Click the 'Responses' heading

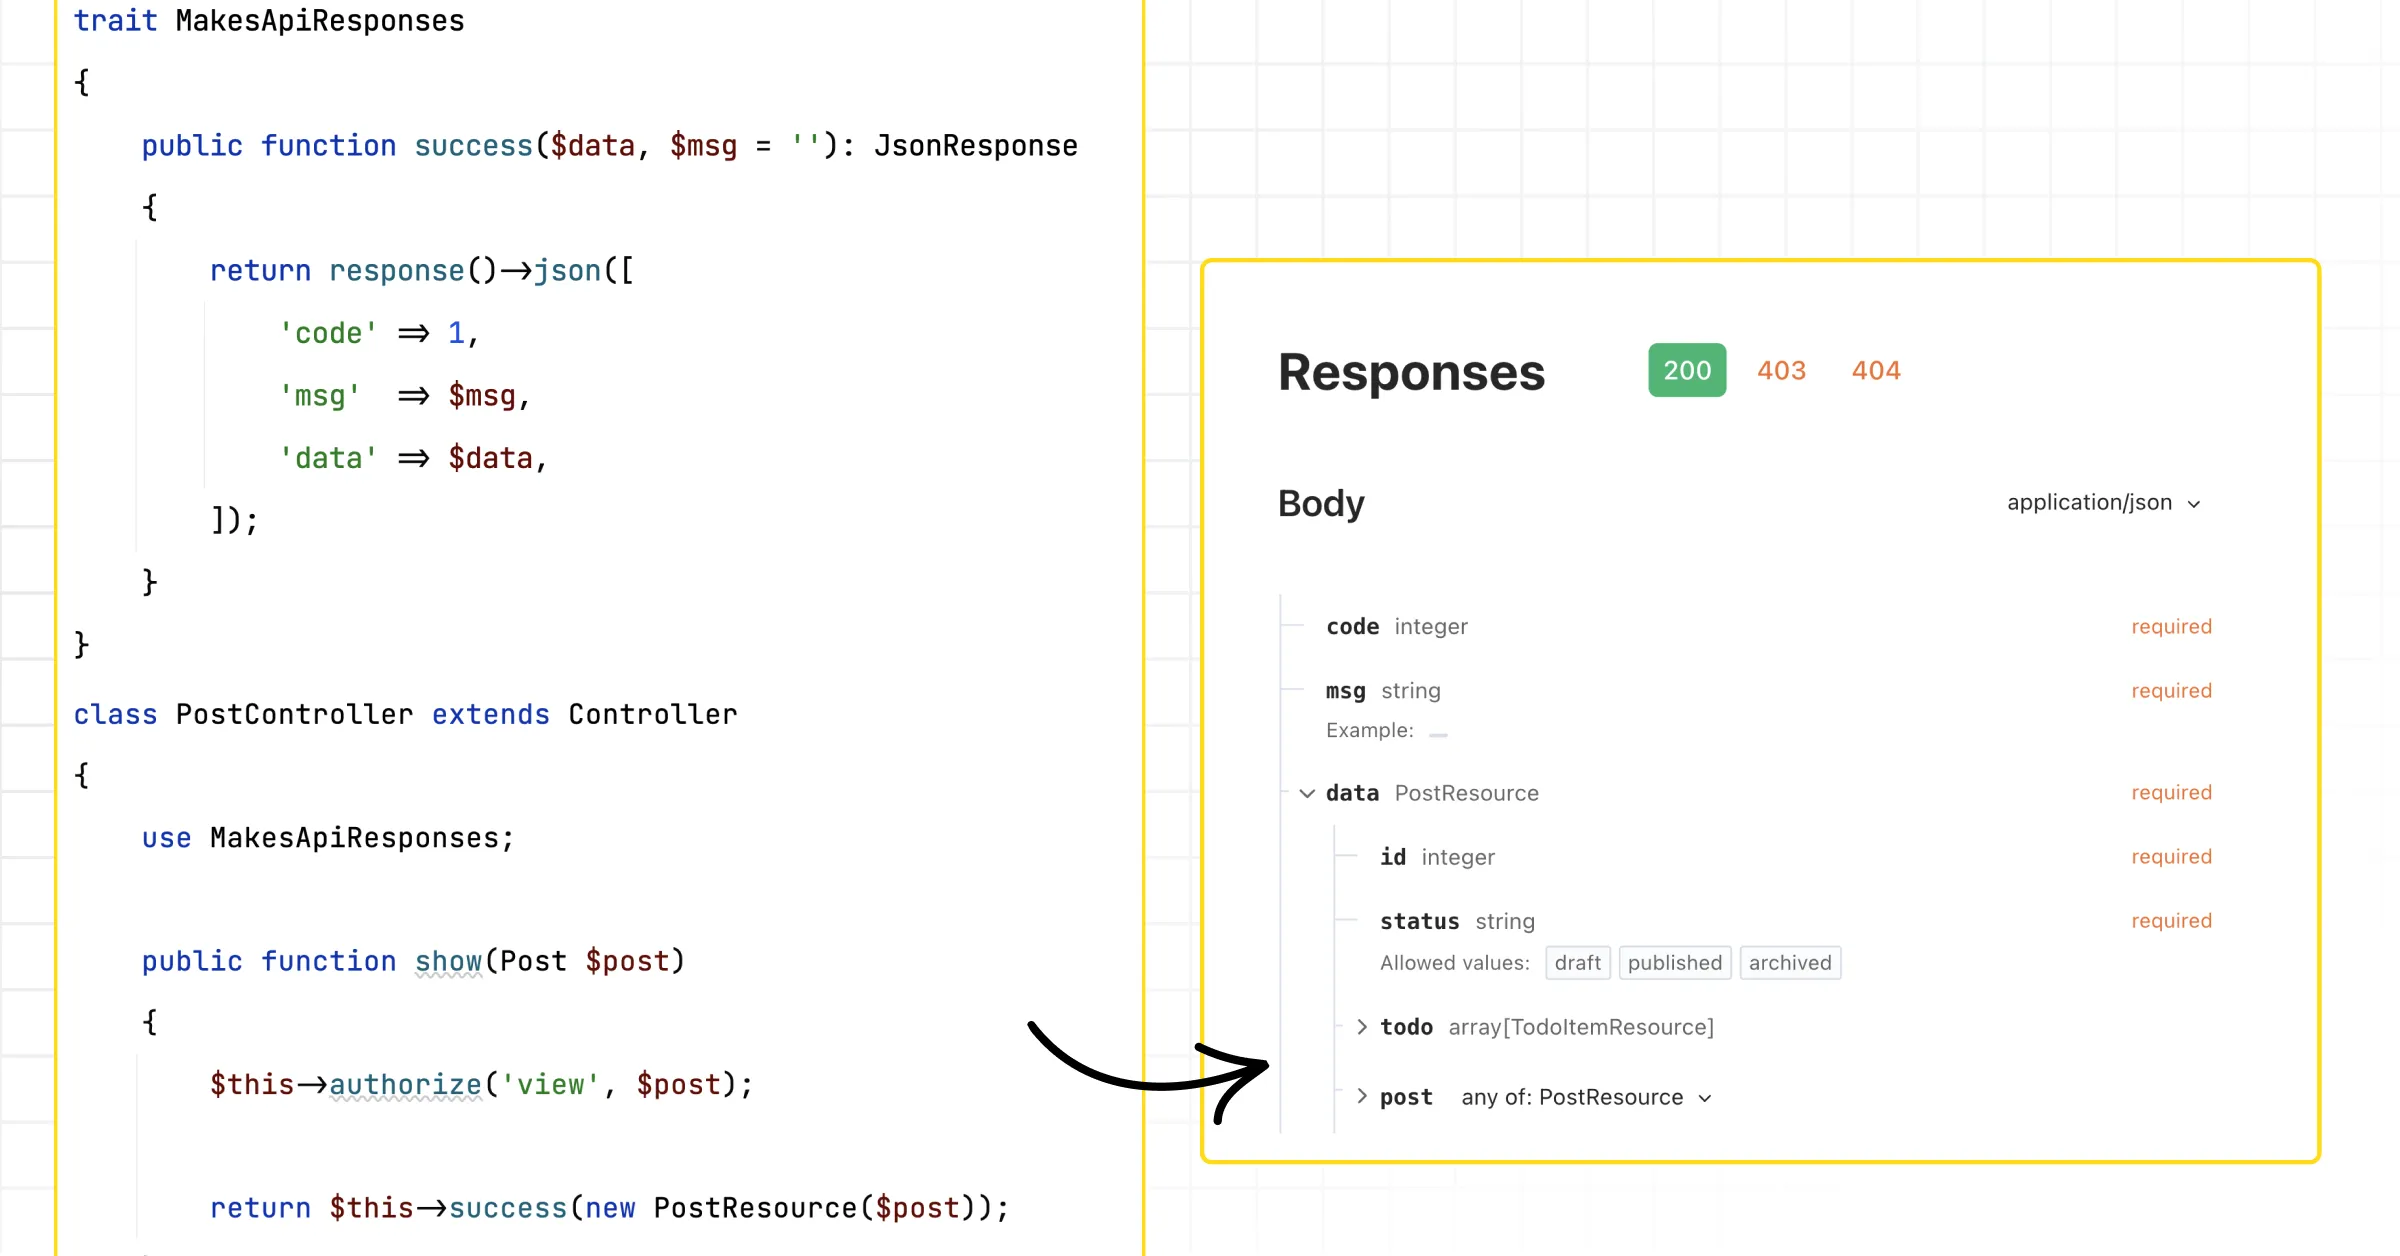(x=1411, y=372)
